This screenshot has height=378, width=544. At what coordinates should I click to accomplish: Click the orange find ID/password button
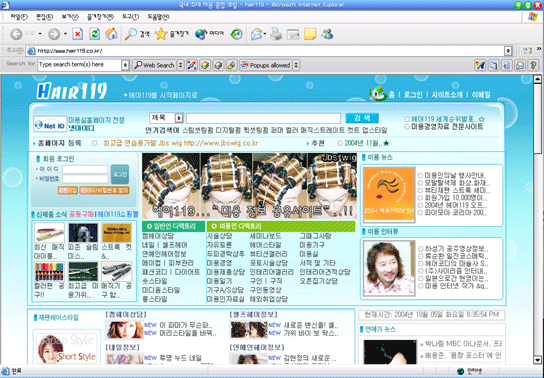click(x=104, y=190)
